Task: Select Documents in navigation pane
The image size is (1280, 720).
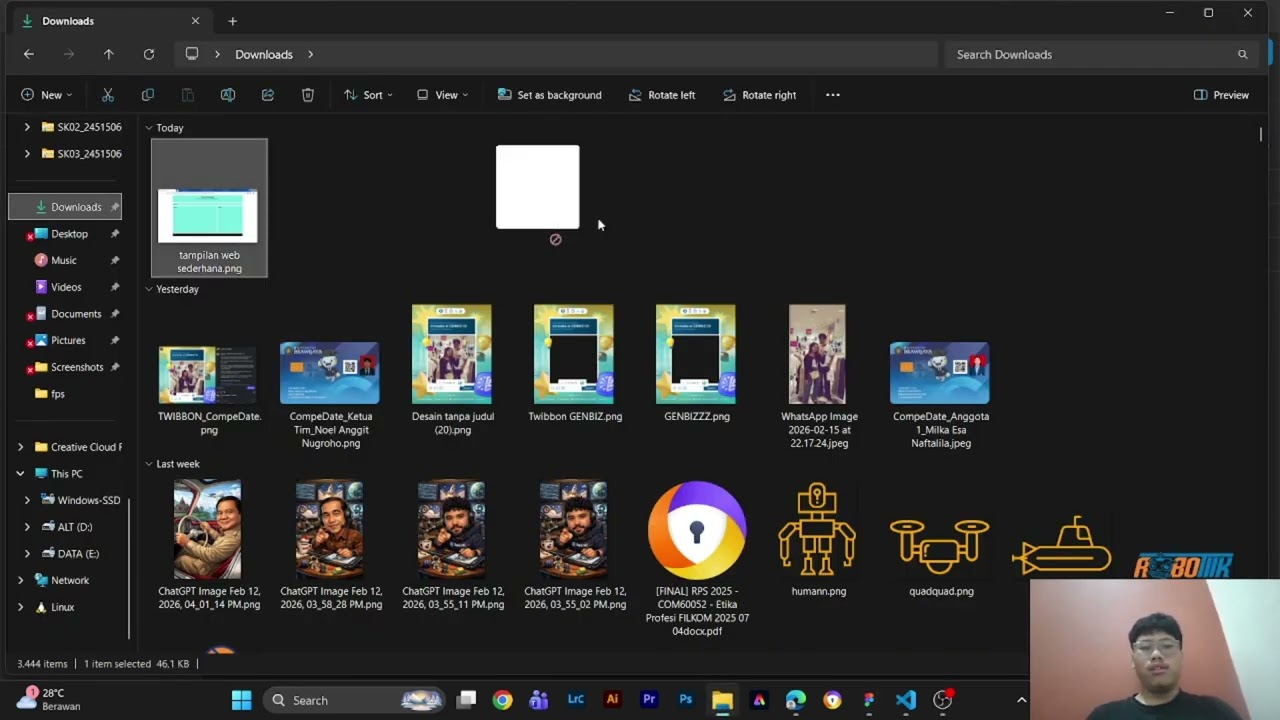Action: coord(76,314)
